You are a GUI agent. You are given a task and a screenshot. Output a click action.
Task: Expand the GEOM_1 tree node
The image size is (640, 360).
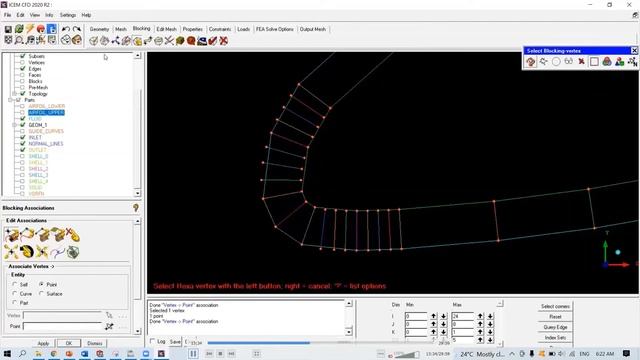pyautogui.click(x=15, y=125)
